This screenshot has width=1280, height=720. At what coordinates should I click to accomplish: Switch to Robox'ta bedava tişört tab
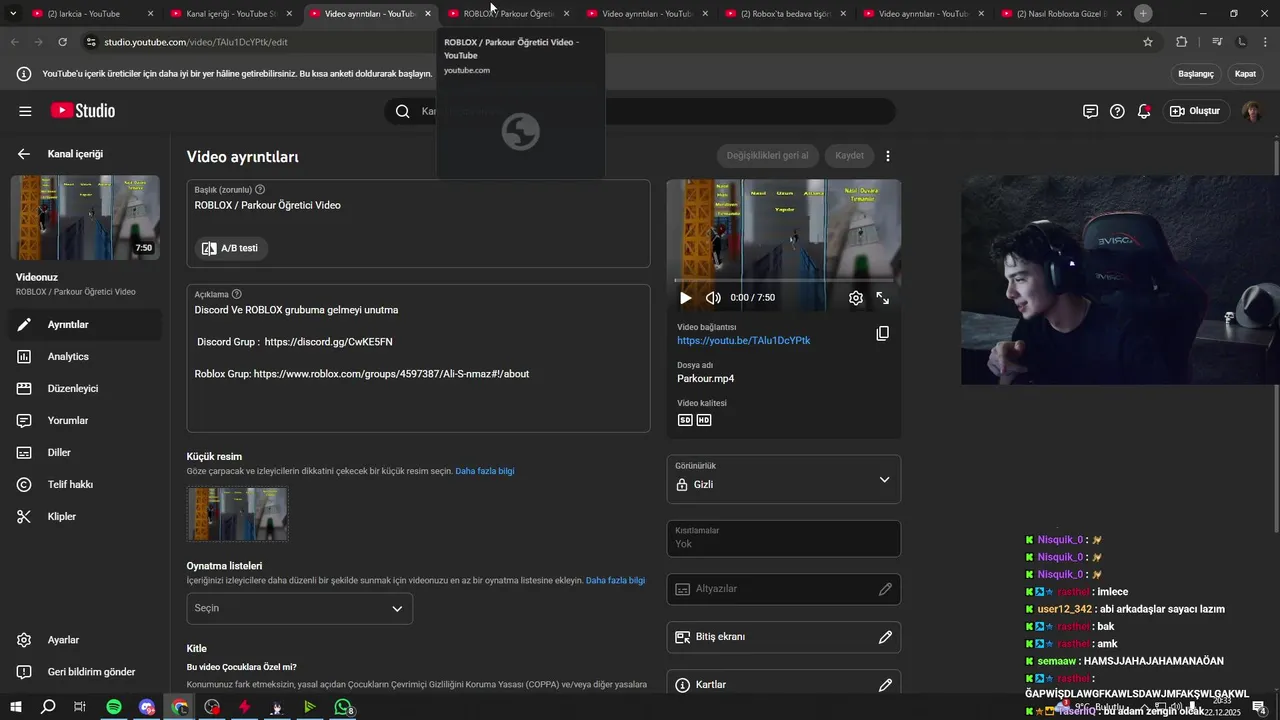[x=785, y=14]
